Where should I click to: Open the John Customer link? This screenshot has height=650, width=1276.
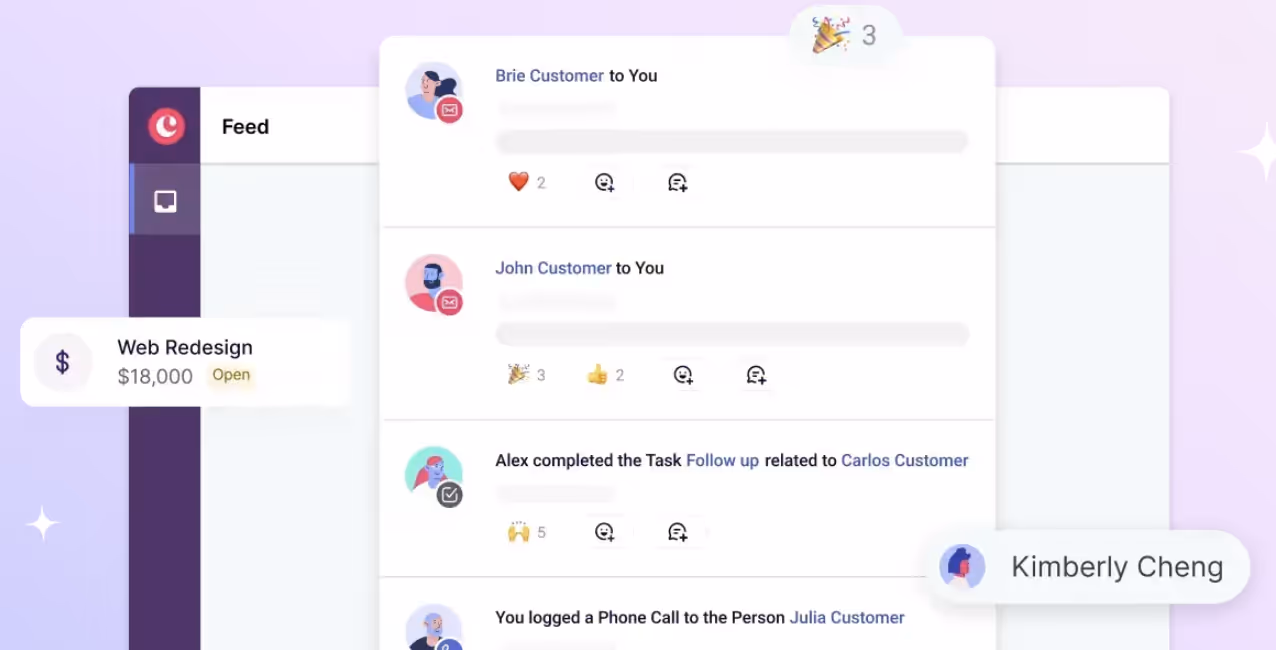(x=553, y=268)
